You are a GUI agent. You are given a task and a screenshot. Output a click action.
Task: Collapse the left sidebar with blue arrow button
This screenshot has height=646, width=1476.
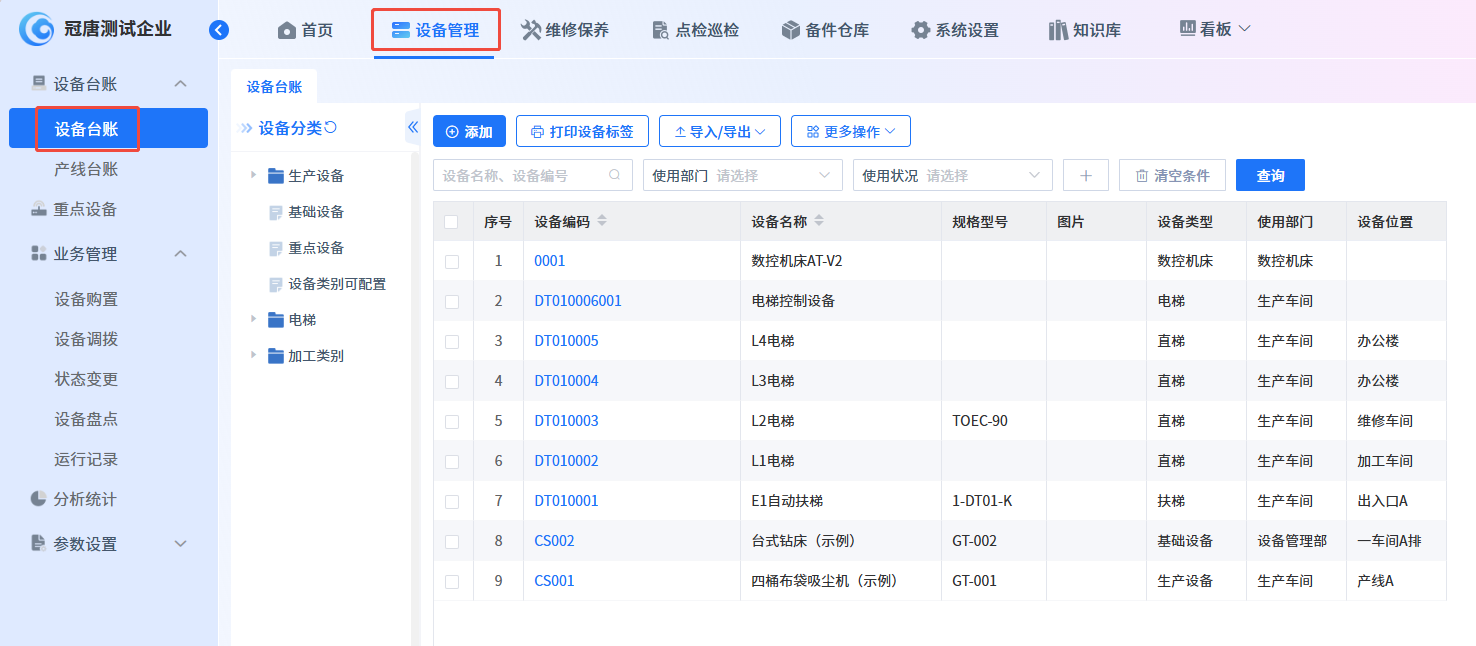(219, 30)
